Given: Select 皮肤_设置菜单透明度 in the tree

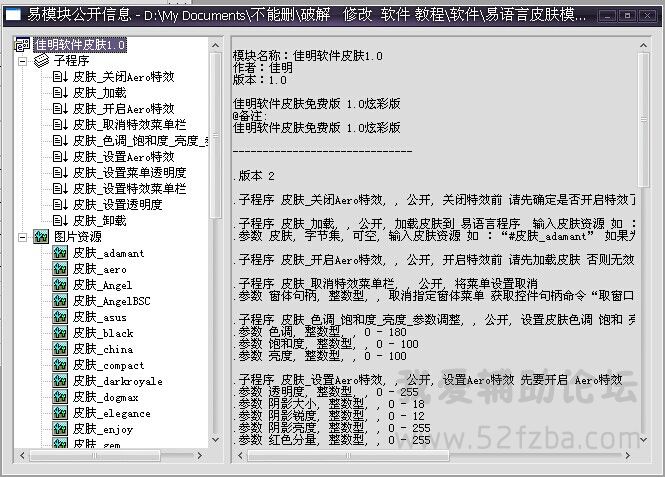Looking at the screenshot, I should (x=129, y=173).
